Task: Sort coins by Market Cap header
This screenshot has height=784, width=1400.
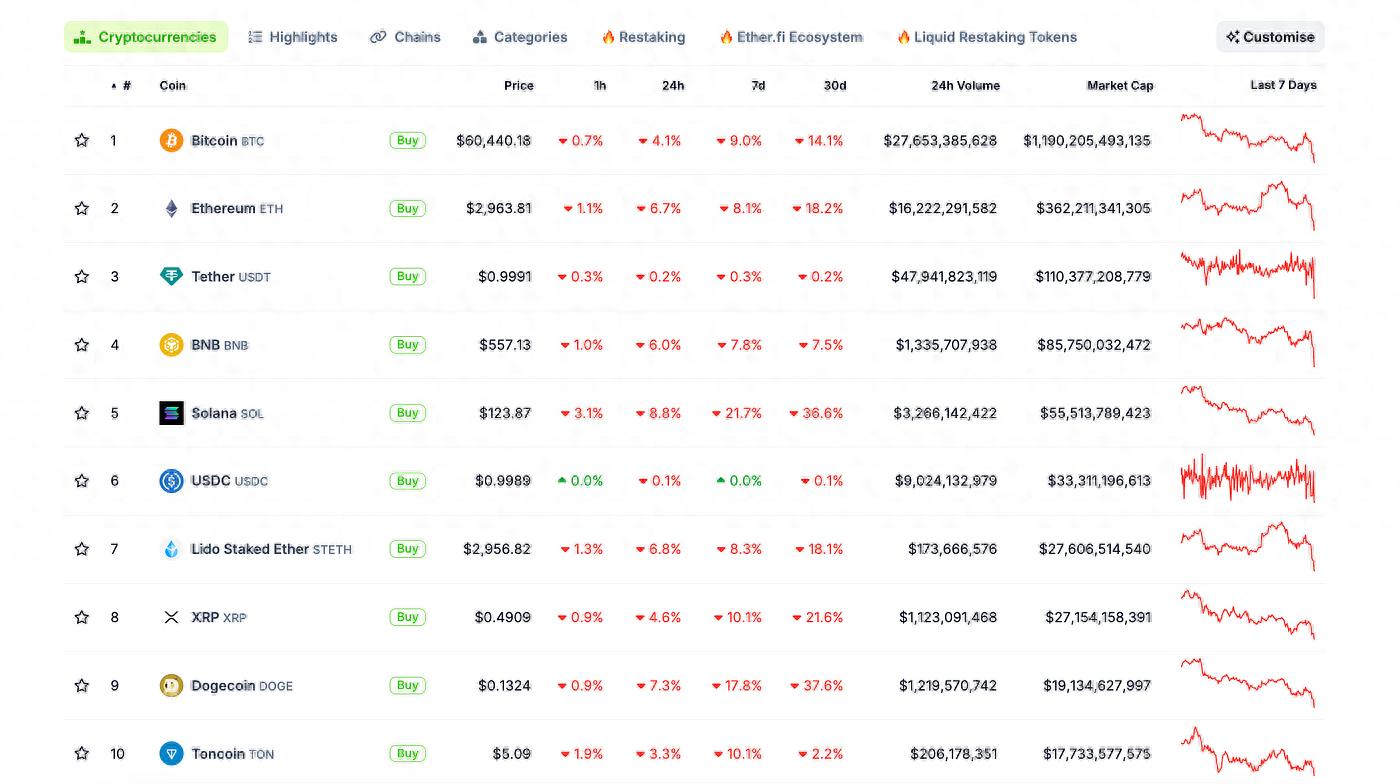Action: click(1119, 86)
